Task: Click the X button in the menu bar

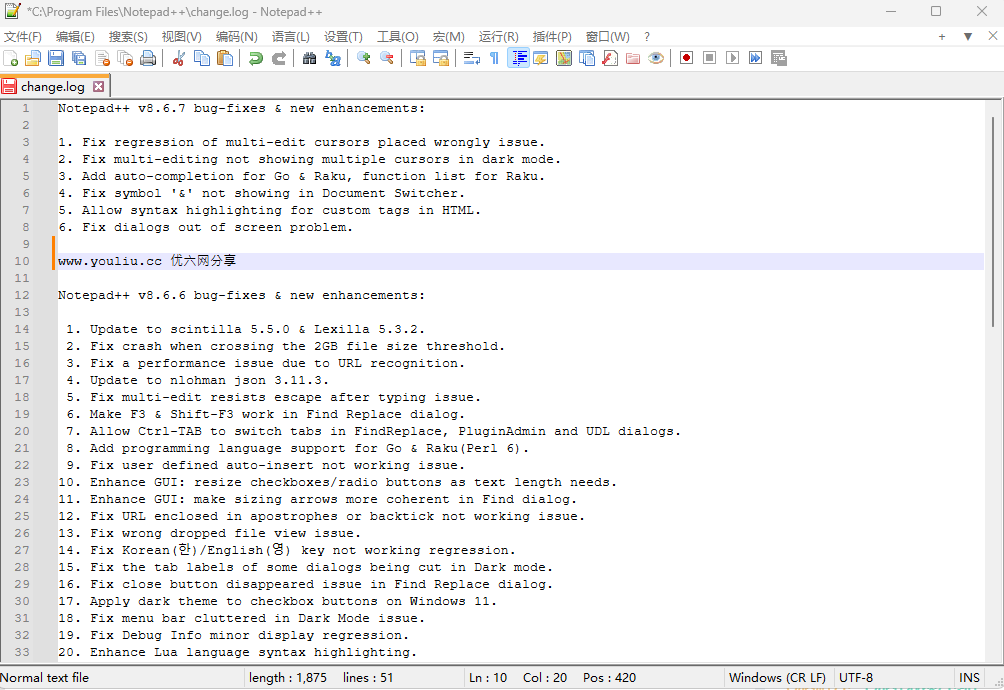Action: (x=992, y=36)
